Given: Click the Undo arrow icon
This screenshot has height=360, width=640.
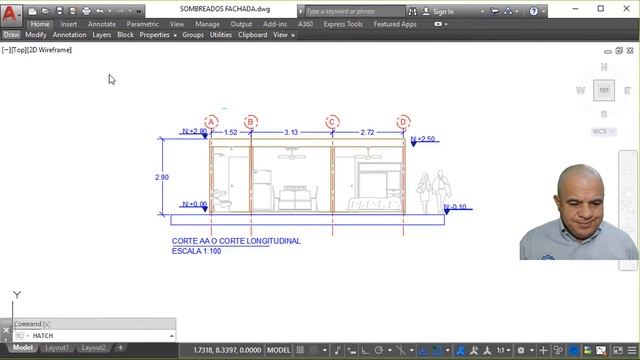Looking at the screenshot, I should coord(100,11).
